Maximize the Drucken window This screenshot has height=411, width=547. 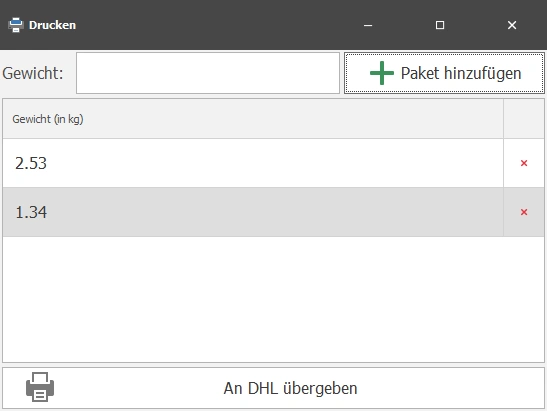pyautogui.click(x=440, y=25)
